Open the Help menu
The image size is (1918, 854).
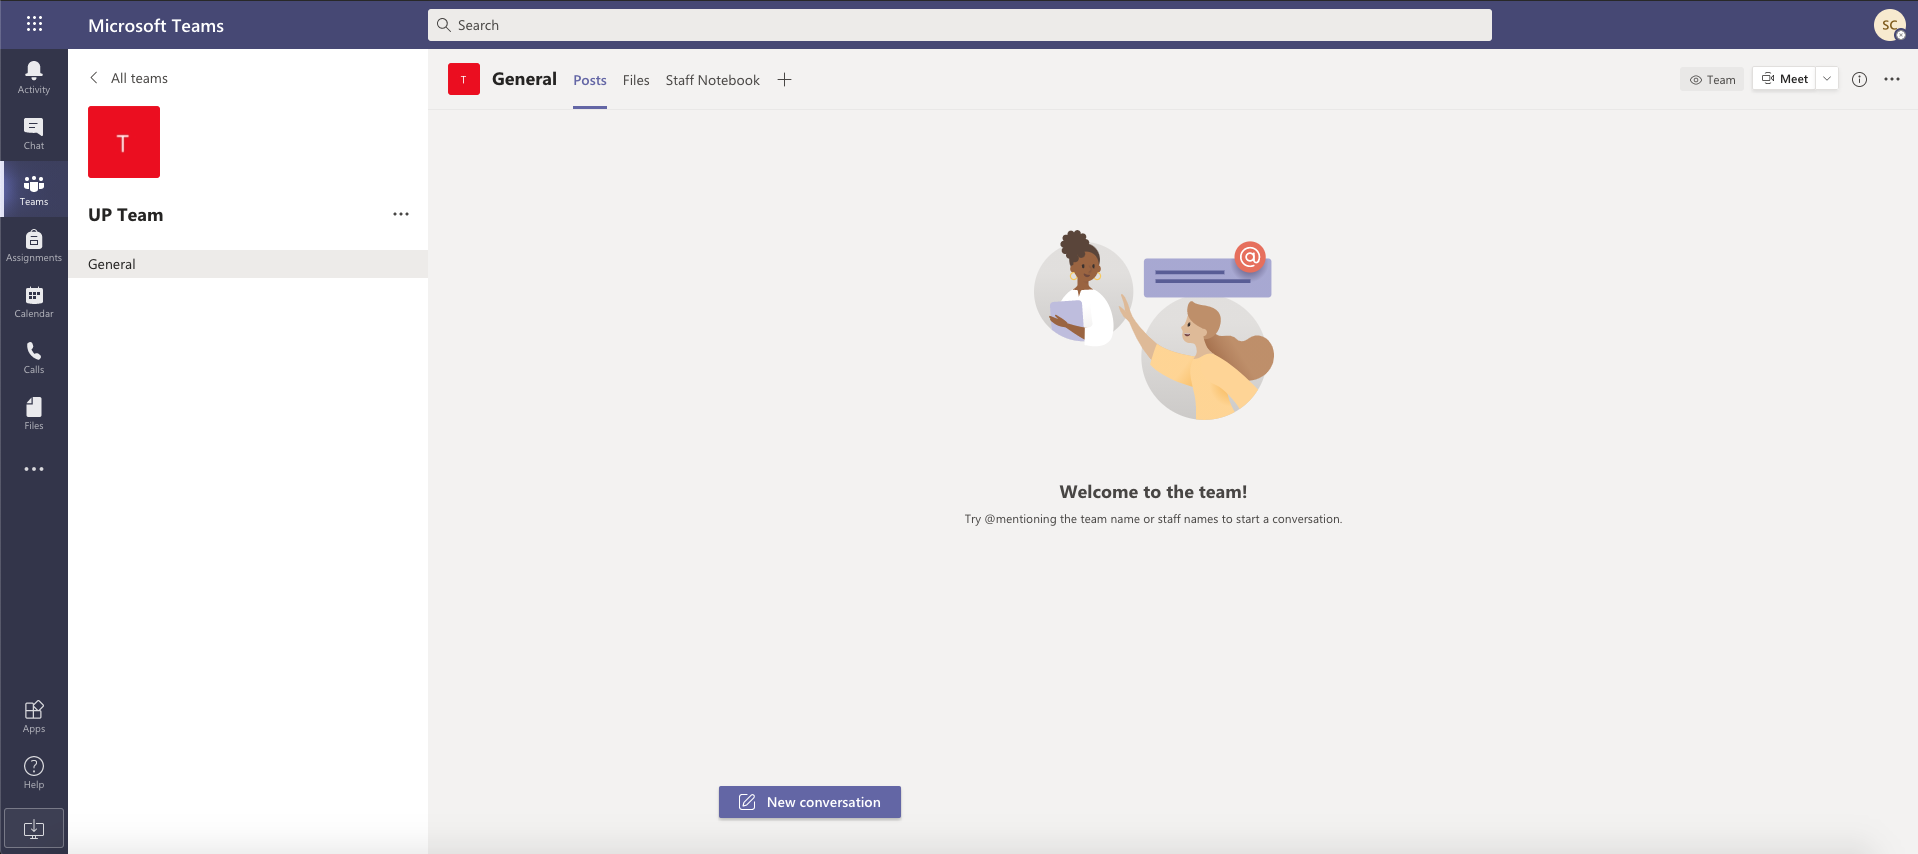(34, 772)
